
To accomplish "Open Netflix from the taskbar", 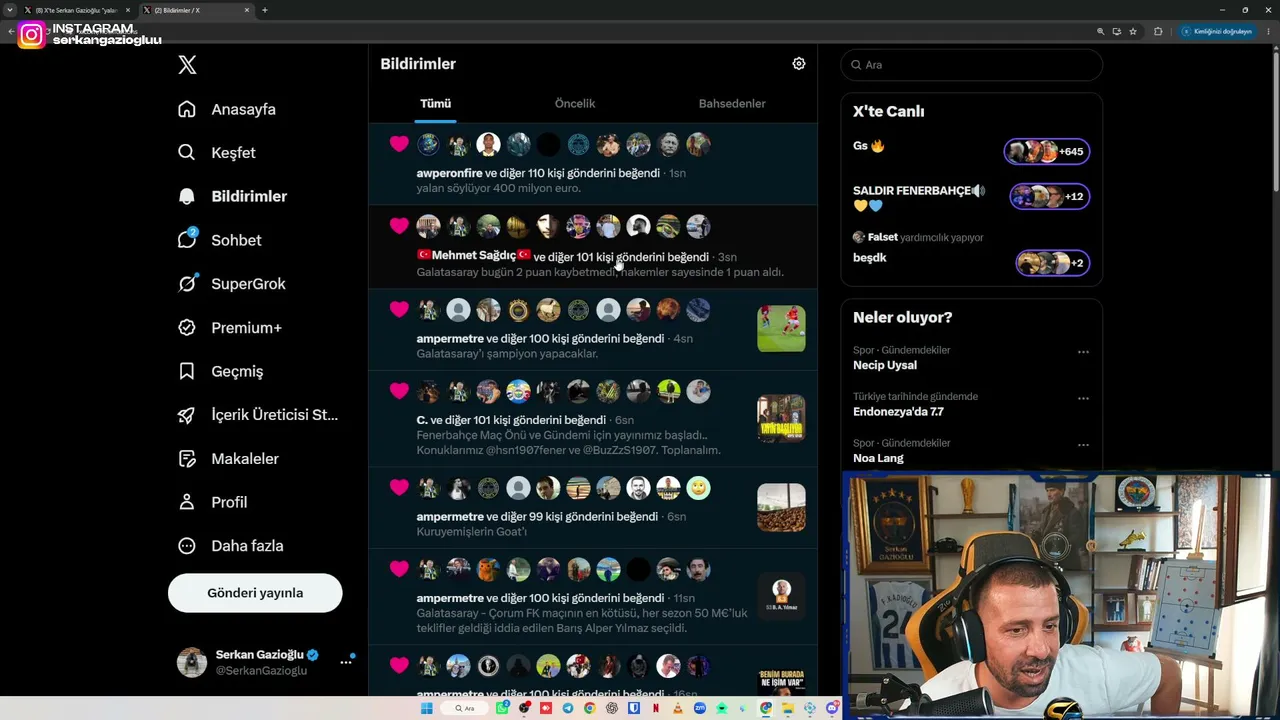I will point(655,708).
